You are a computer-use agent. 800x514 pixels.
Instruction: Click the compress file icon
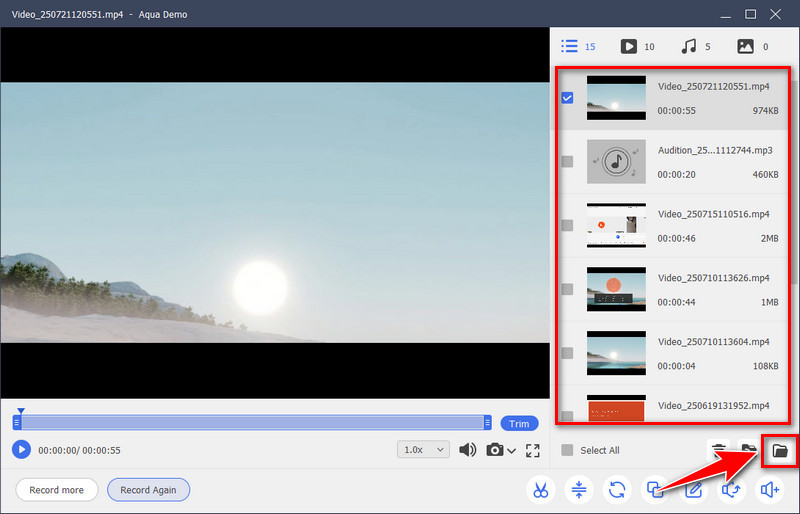[579, 490]
